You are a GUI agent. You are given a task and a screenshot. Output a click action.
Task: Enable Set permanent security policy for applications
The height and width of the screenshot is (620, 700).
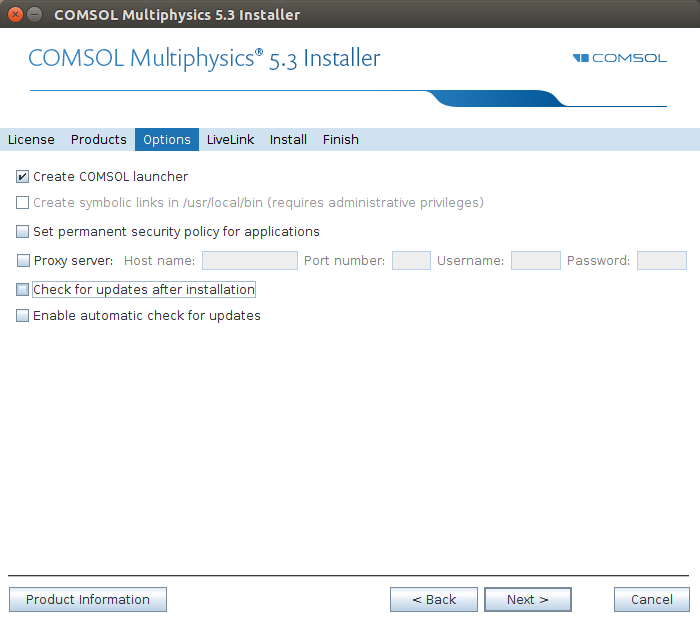pos(23,232)
